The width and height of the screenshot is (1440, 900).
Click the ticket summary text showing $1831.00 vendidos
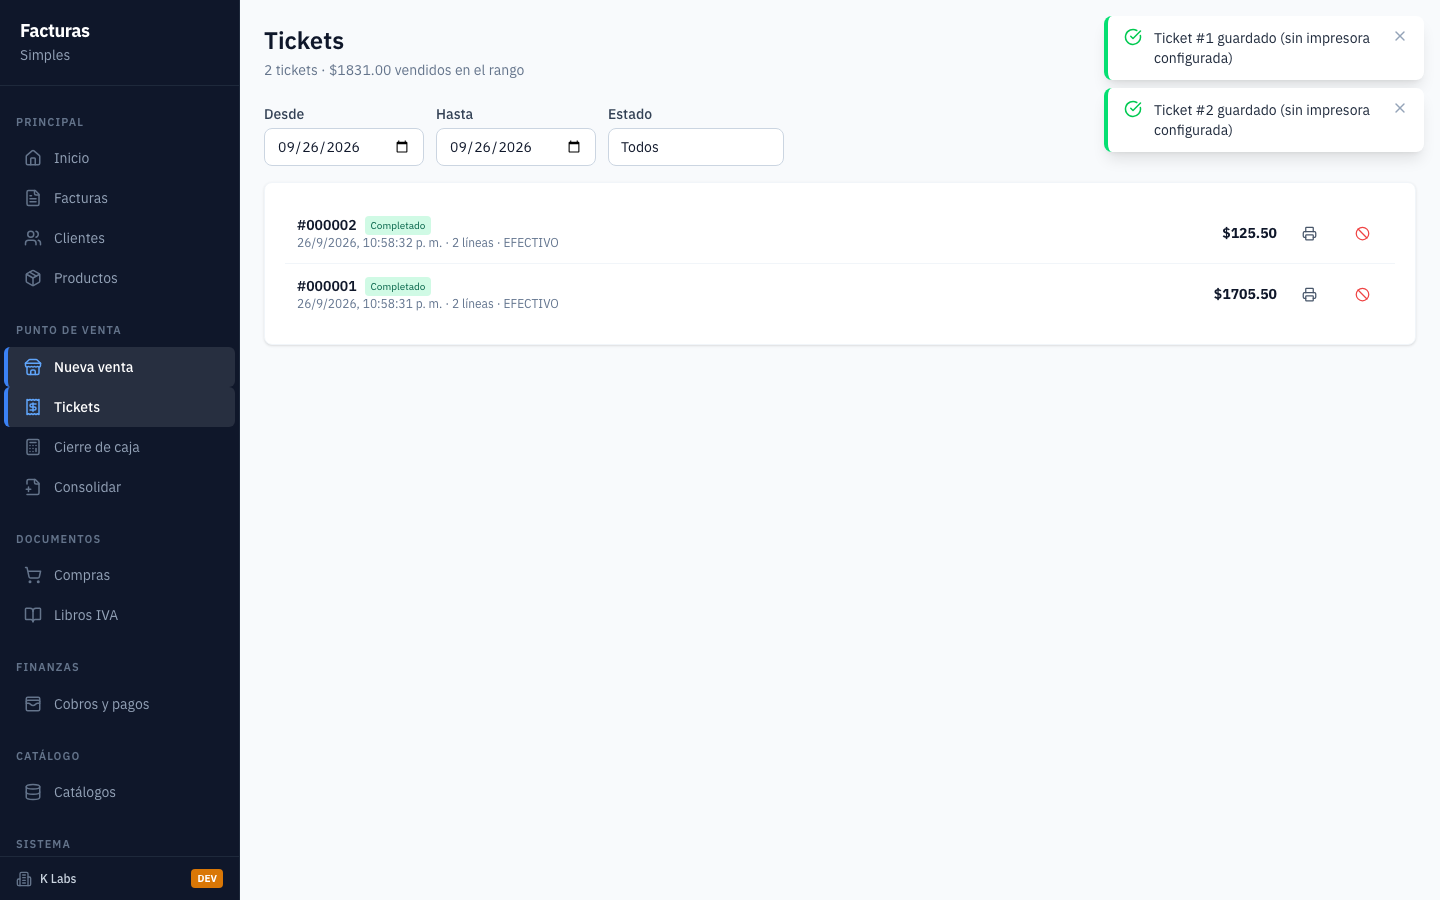(394, 70)
